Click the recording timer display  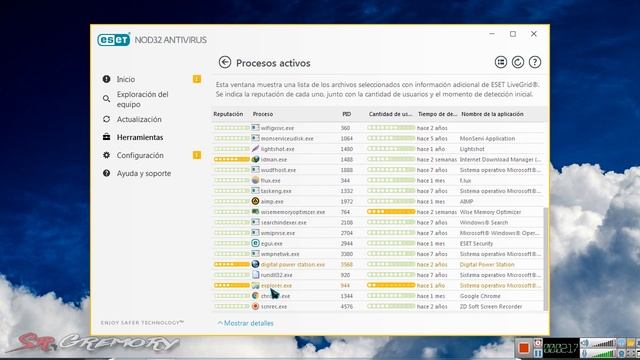tap(561, 348)
